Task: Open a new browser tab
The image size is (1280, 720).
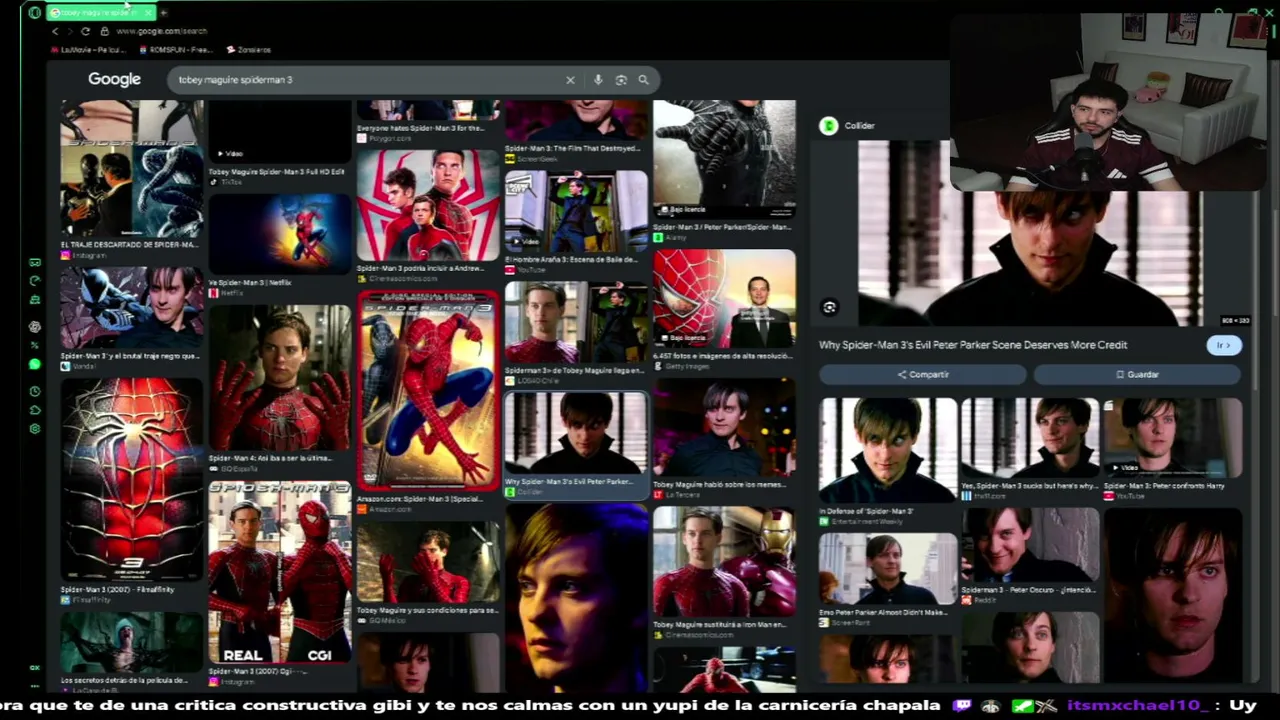Action: click(x=164, y=13)
